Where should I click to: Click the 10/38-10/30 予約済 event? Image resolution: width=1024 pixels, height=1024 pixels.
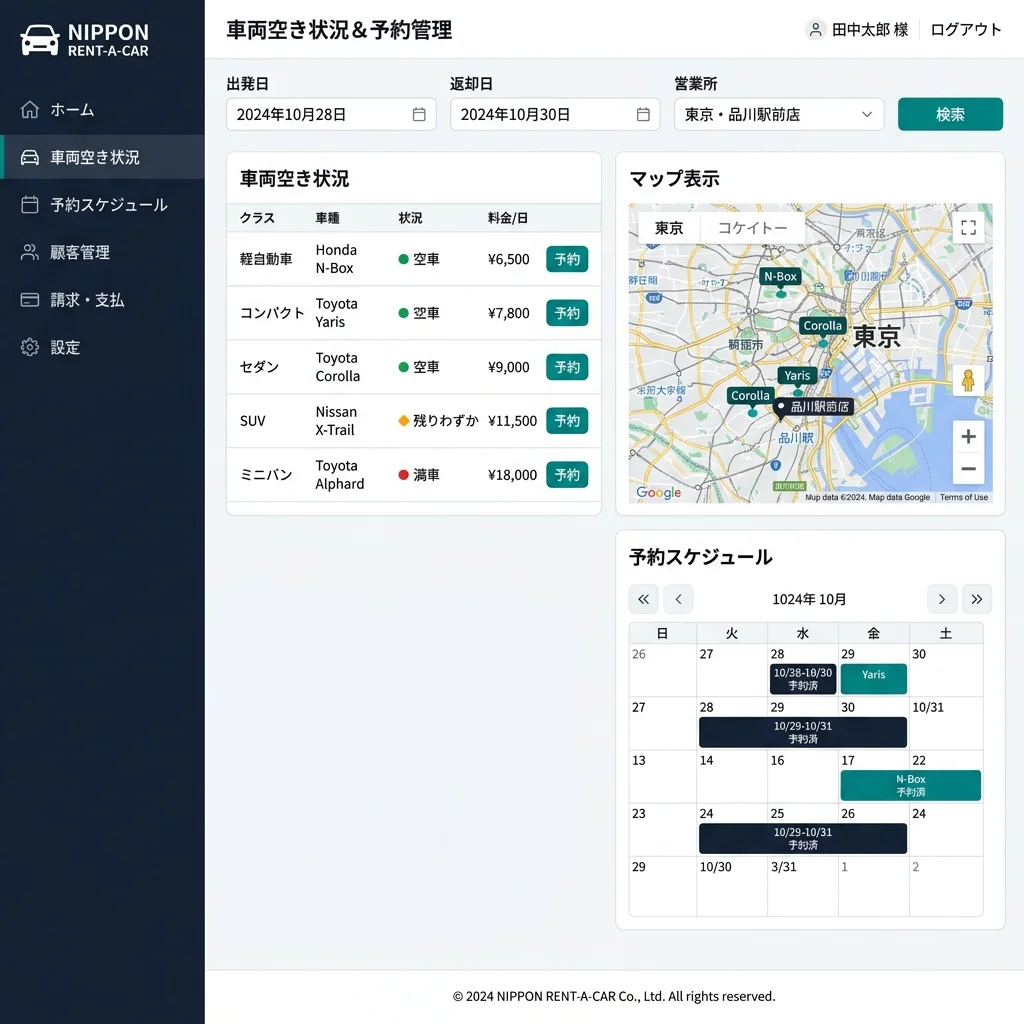click(x=803, y=679)
